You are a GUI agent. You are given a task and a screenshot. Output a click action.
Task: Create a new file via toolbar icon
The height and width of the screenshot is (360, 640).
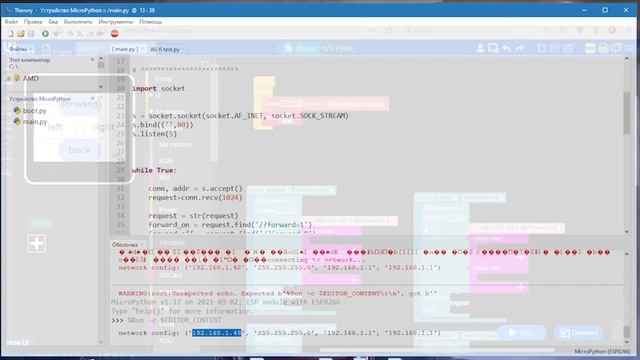pos(11,33)
